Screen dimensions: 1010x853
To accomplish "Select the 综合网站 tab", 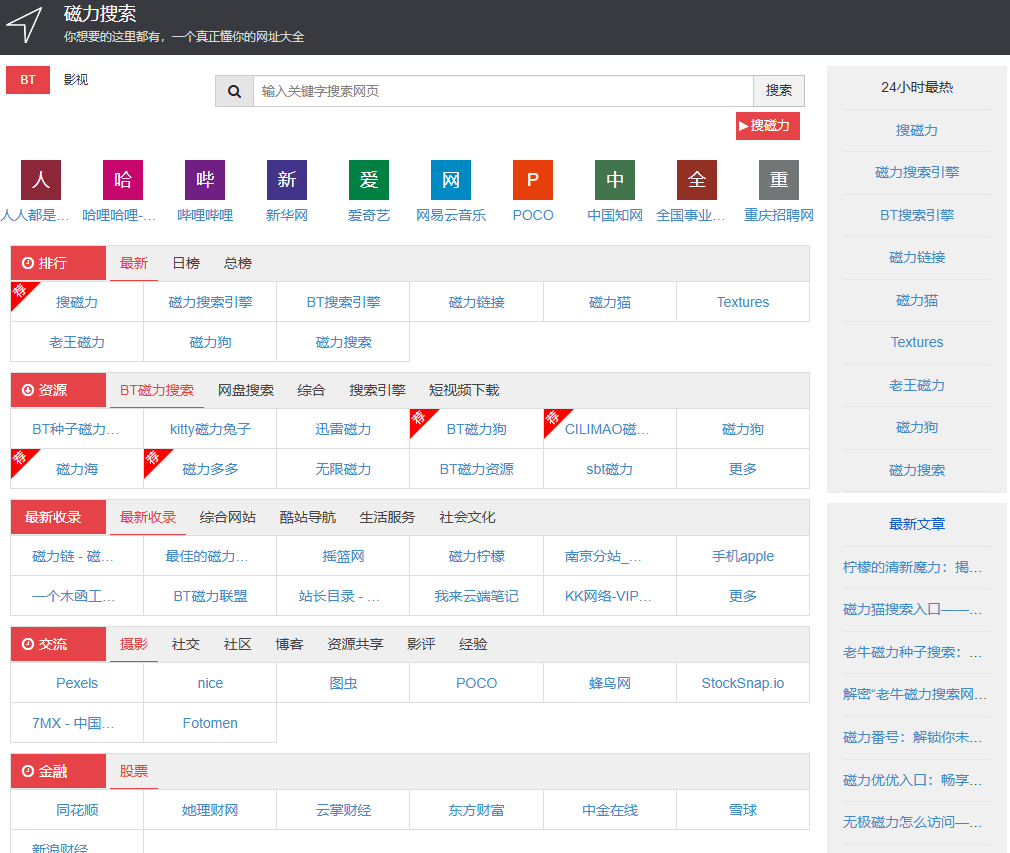I will coord(228,517).
